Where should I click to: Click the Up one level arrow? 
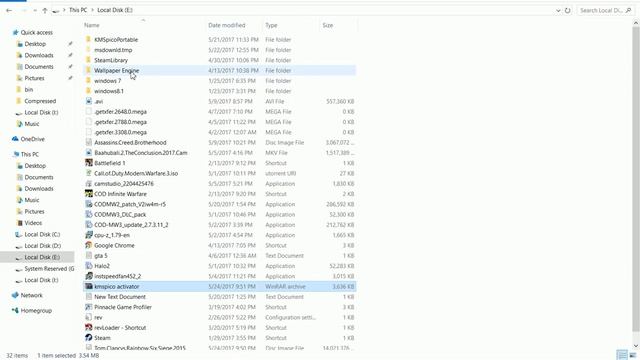pyautogui.click(x=45, y=10)
